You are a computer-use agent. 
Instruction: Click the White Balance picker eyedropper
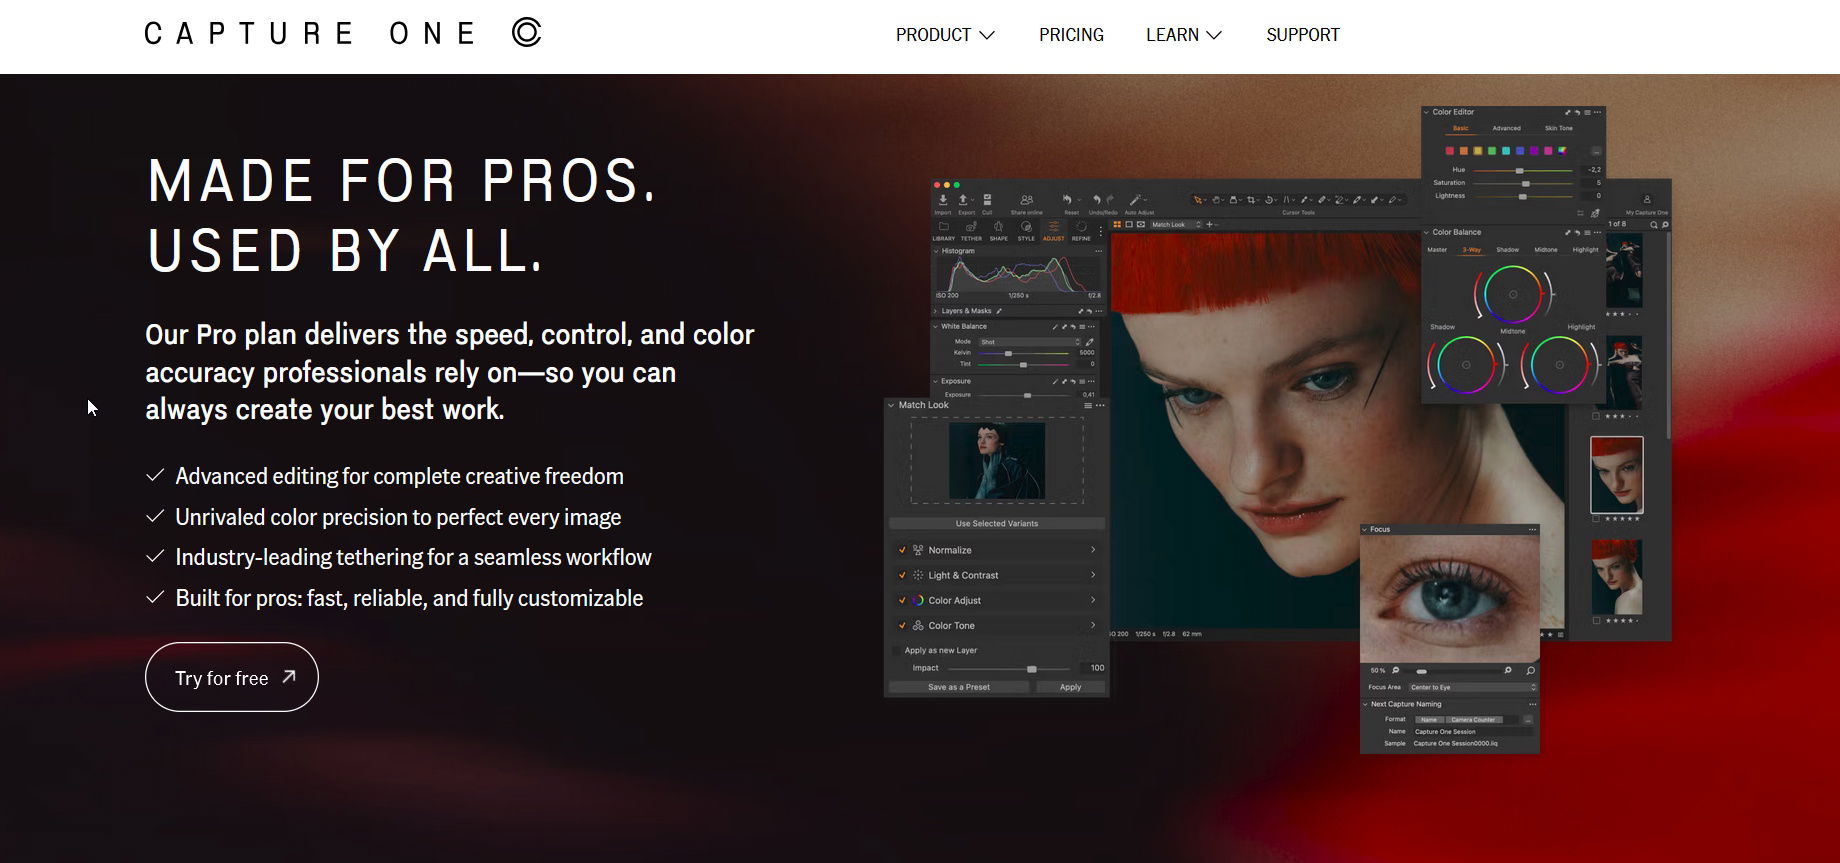click(x=1090, y=342)
